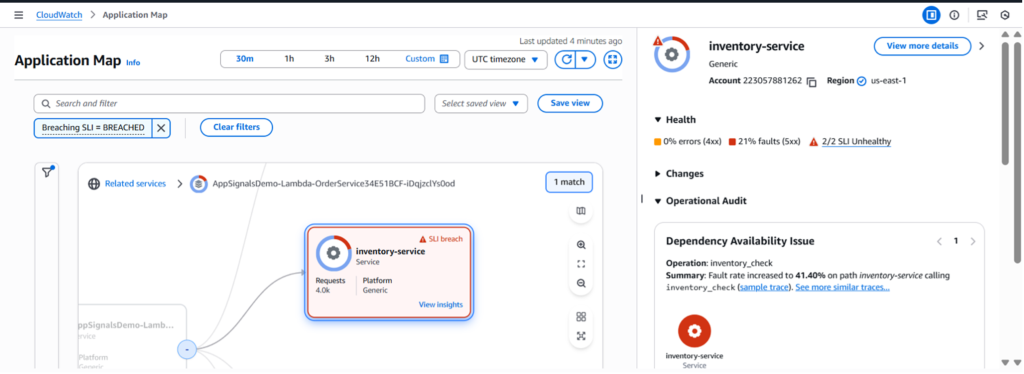Click the CloudWatch breadcrumb link
Screen dimensions: 1024x374
click(x=59, y=15)
